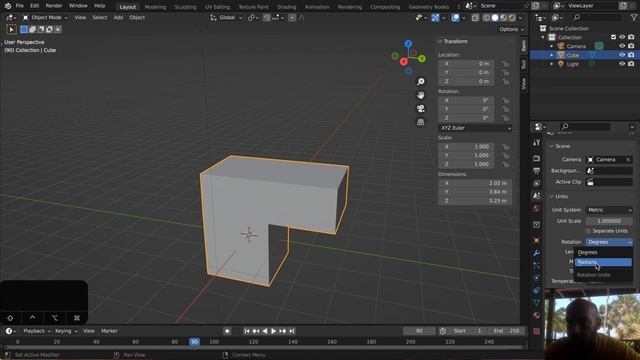Image resolution: width=640 pixels, height=360 pixels.
Task: Select Degrees in the rotation list
Action: [603, 252]
